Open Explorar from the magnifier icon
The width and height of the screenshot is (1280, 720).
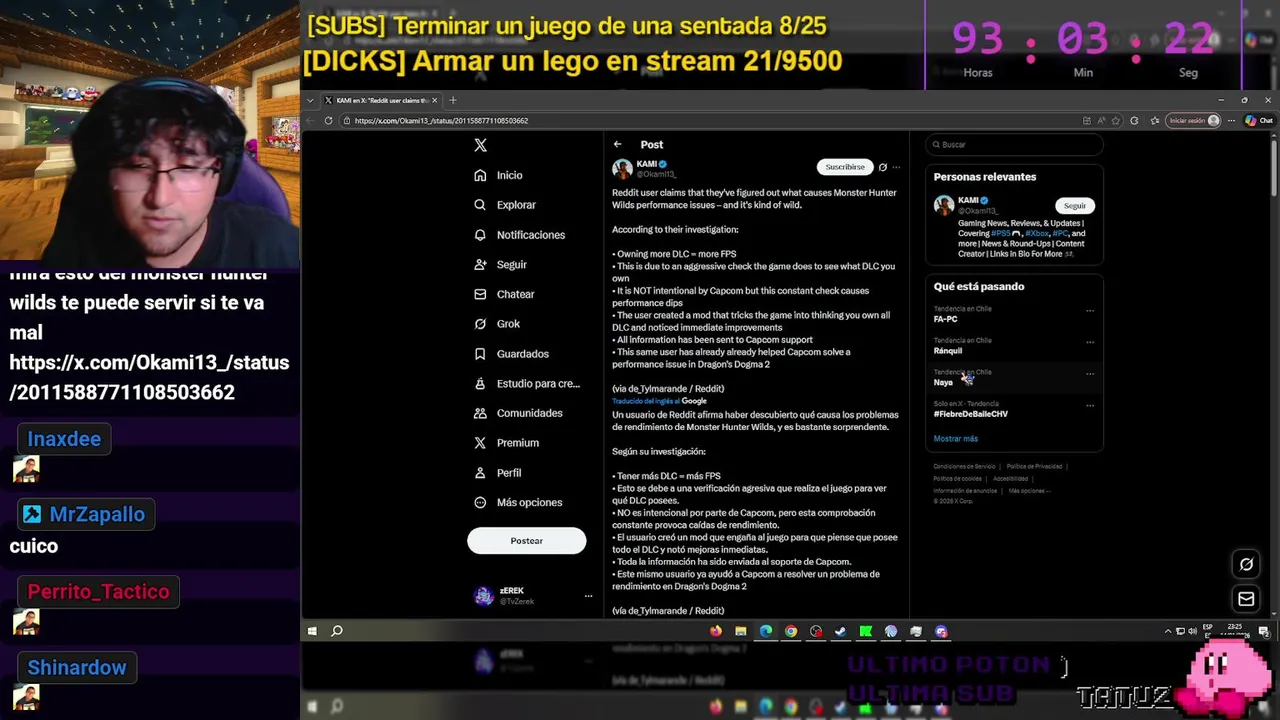[480, 205]
